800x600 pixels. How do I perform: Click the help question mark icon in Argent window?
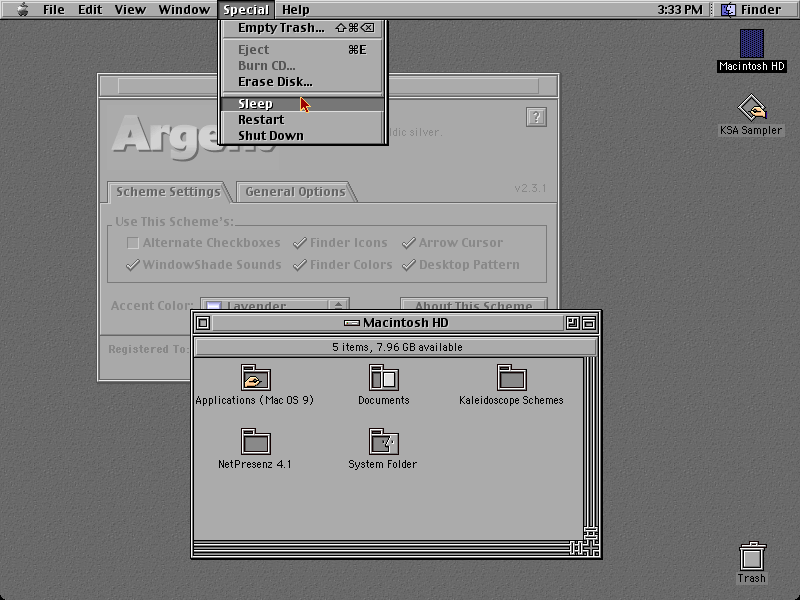pyautogui.click(x=536, y=117)
